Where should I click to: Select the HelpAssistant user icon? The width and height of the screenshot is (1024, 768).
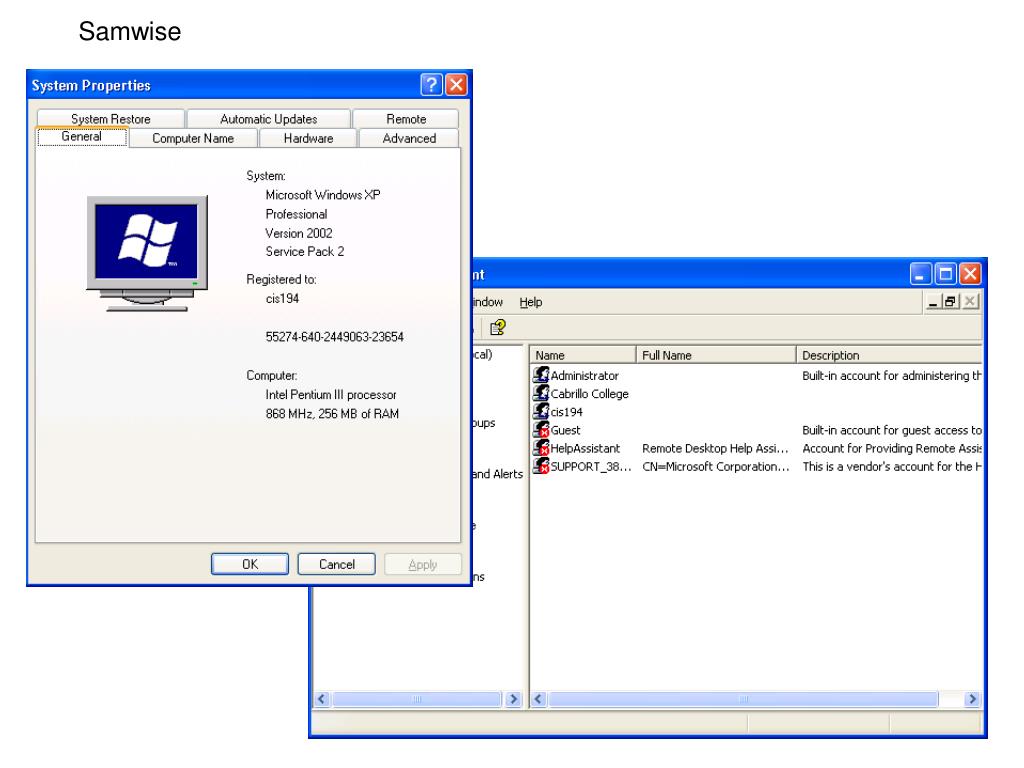pos(541,448)
